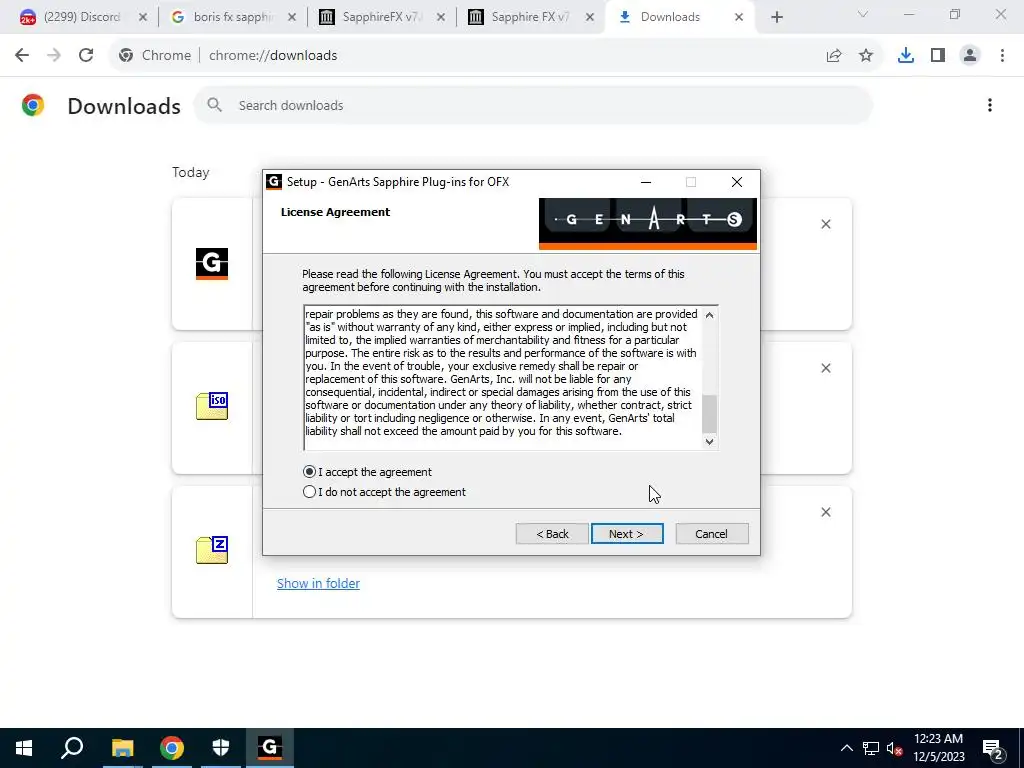
Task: Click the Chrome logo on Downloads page
Action: [33, 105]
